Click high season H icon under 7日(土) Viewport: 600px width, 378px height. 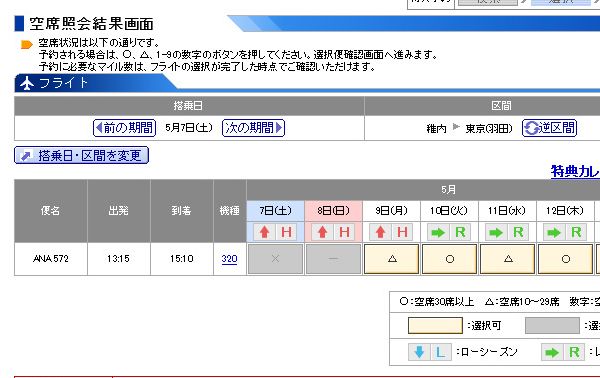(287, 232)
